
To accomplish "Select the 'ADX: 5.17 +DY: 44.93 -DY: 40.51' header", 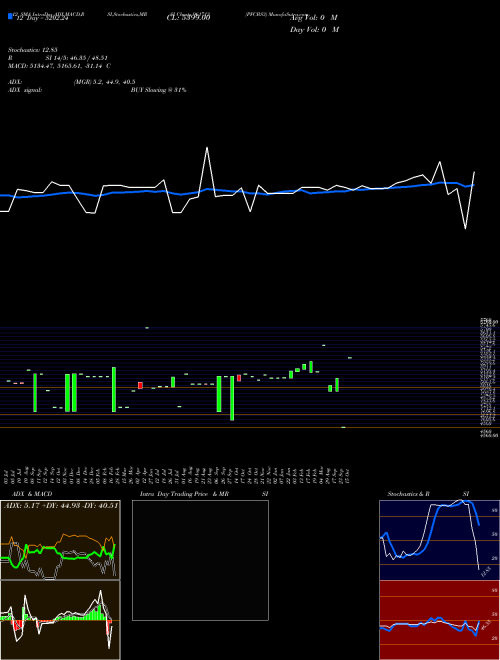I will coord(61,505).
